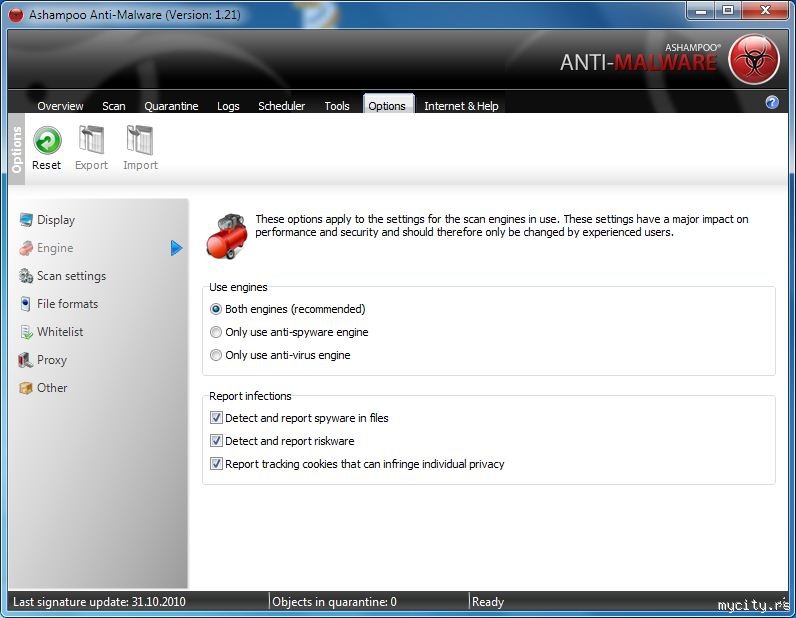The height and width of the screenshot is (618, 796).
Task: Open the Internet & Help tab
Action: click(461, 106)
